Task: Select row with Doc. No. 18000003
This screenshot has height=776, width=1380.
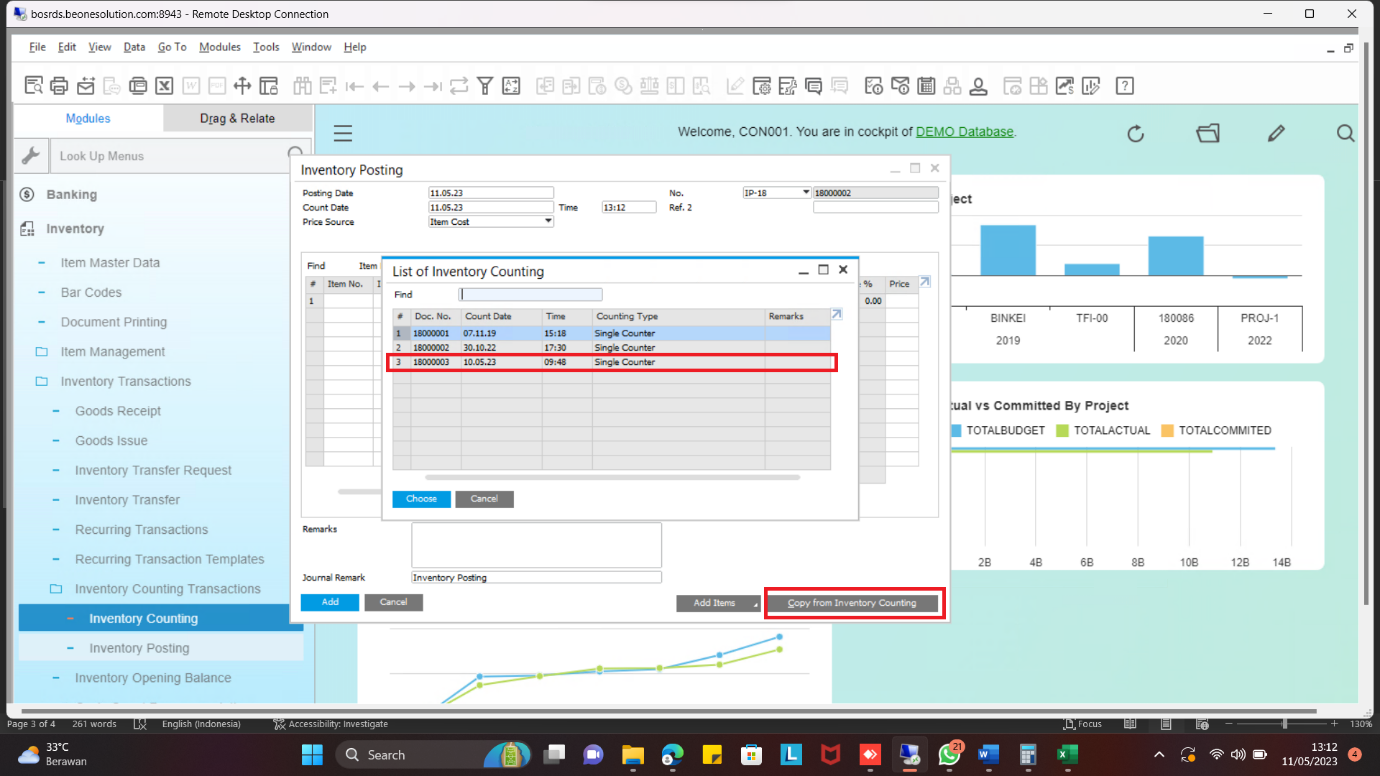Action: (x=611, y=362)
